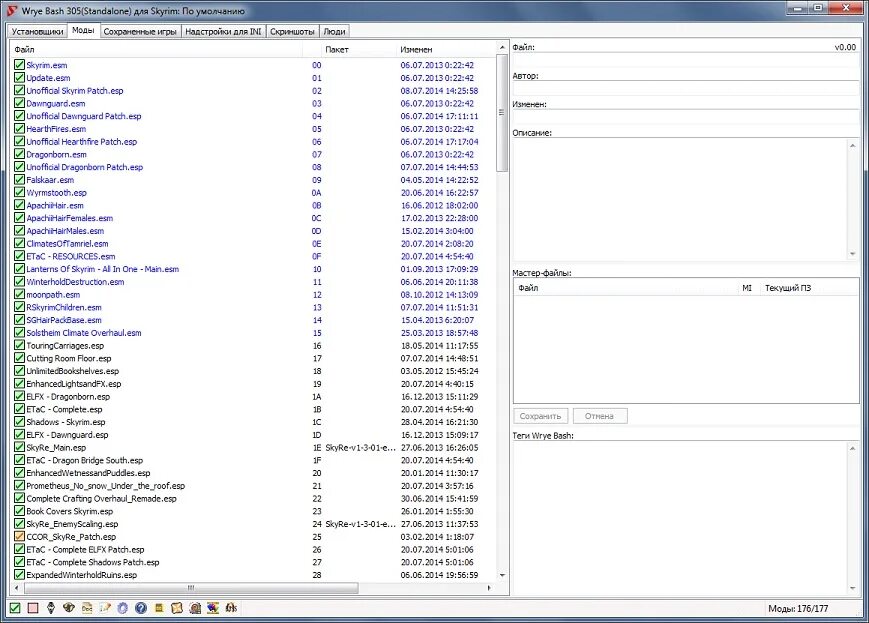Click the green checkmark icon in bottom toolbar
The height and width of the screenshot is (623, 869).
click(x=15, y=608)
